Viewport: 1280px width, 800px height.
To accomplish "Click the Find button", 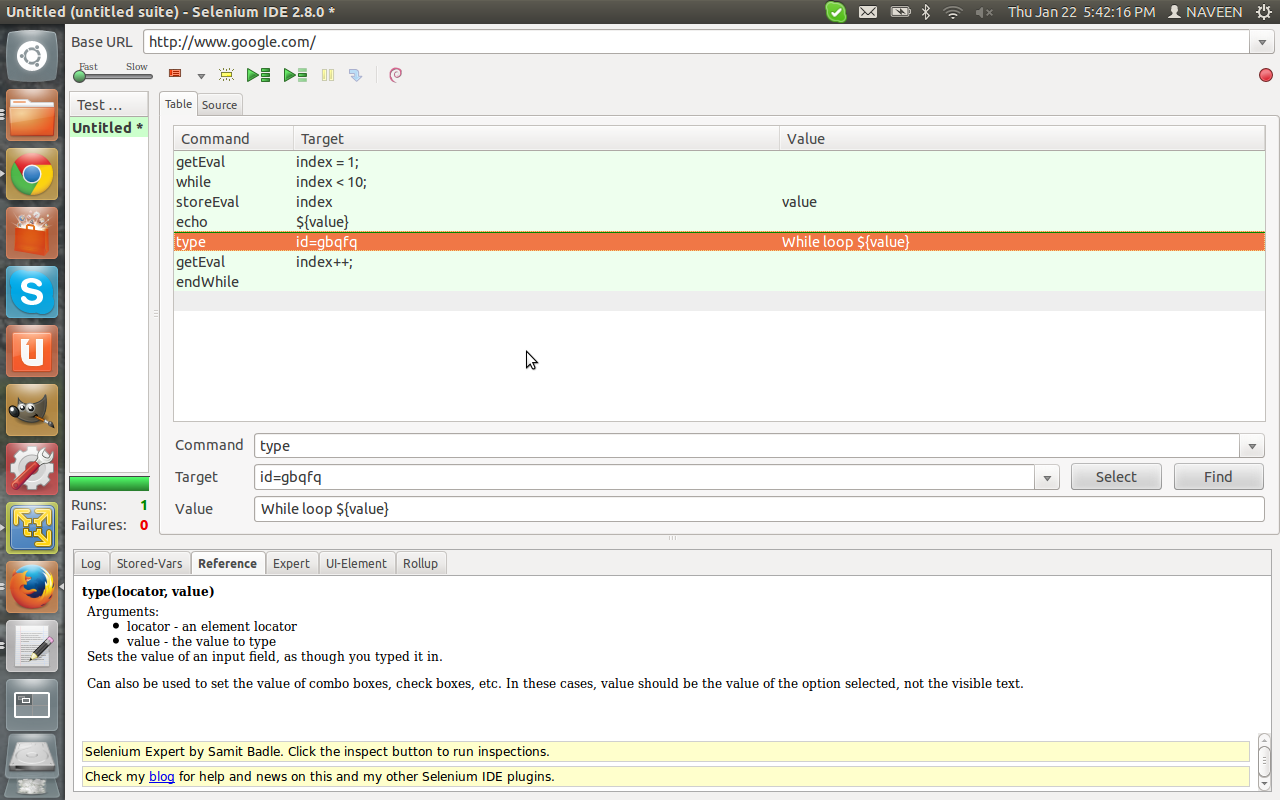I will tap(1218, 477).
